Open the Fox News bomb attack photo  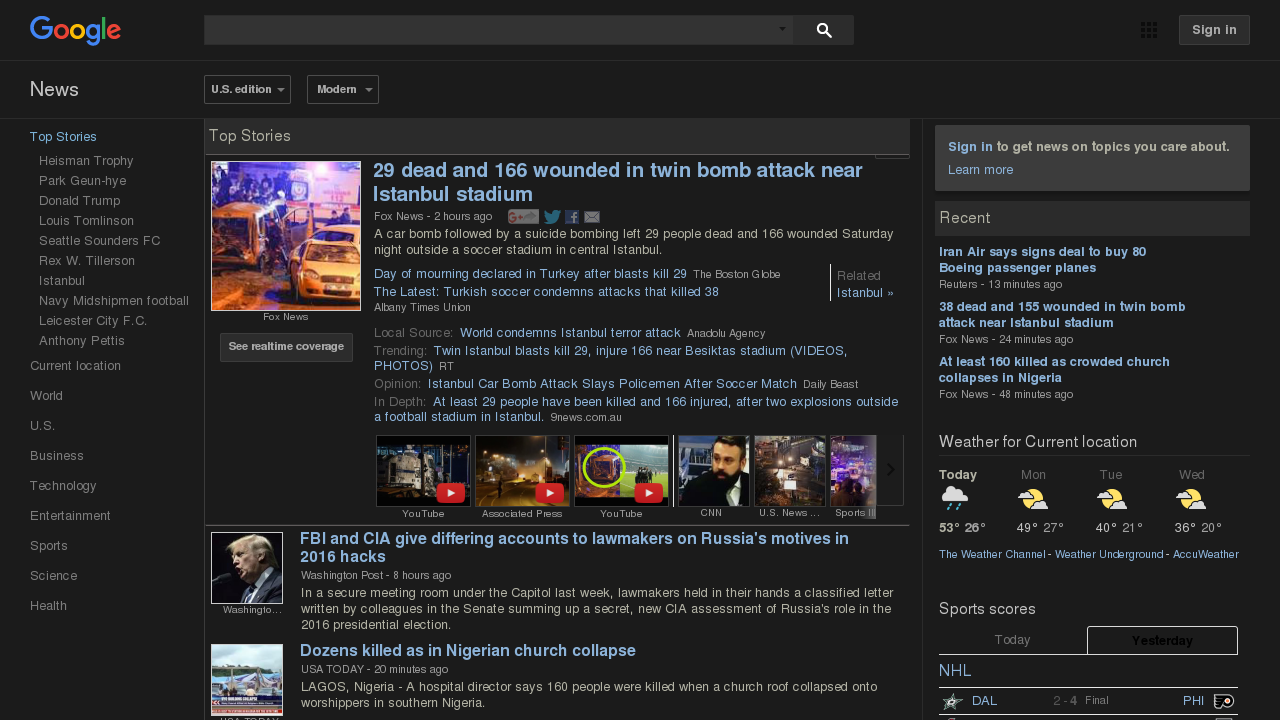[286, 236]
